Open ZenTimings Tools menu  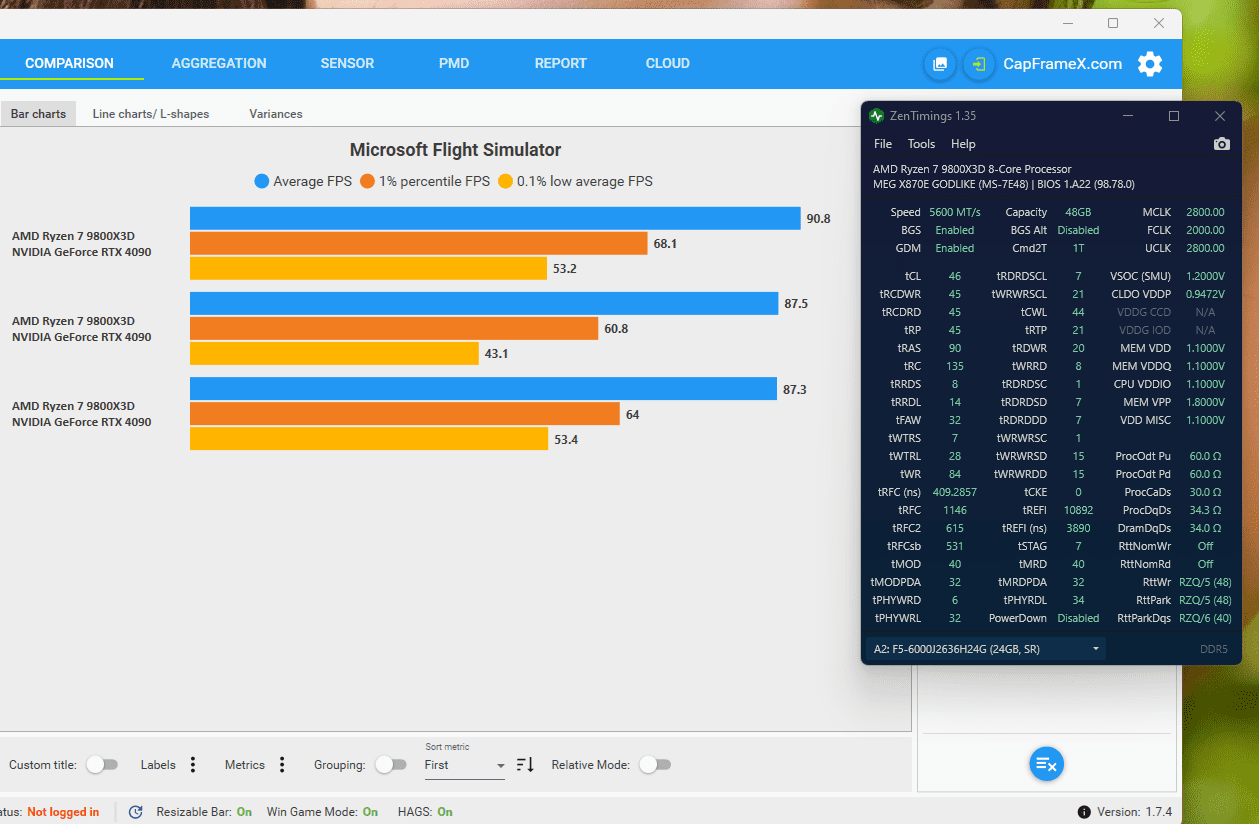(x=921, y=144)
